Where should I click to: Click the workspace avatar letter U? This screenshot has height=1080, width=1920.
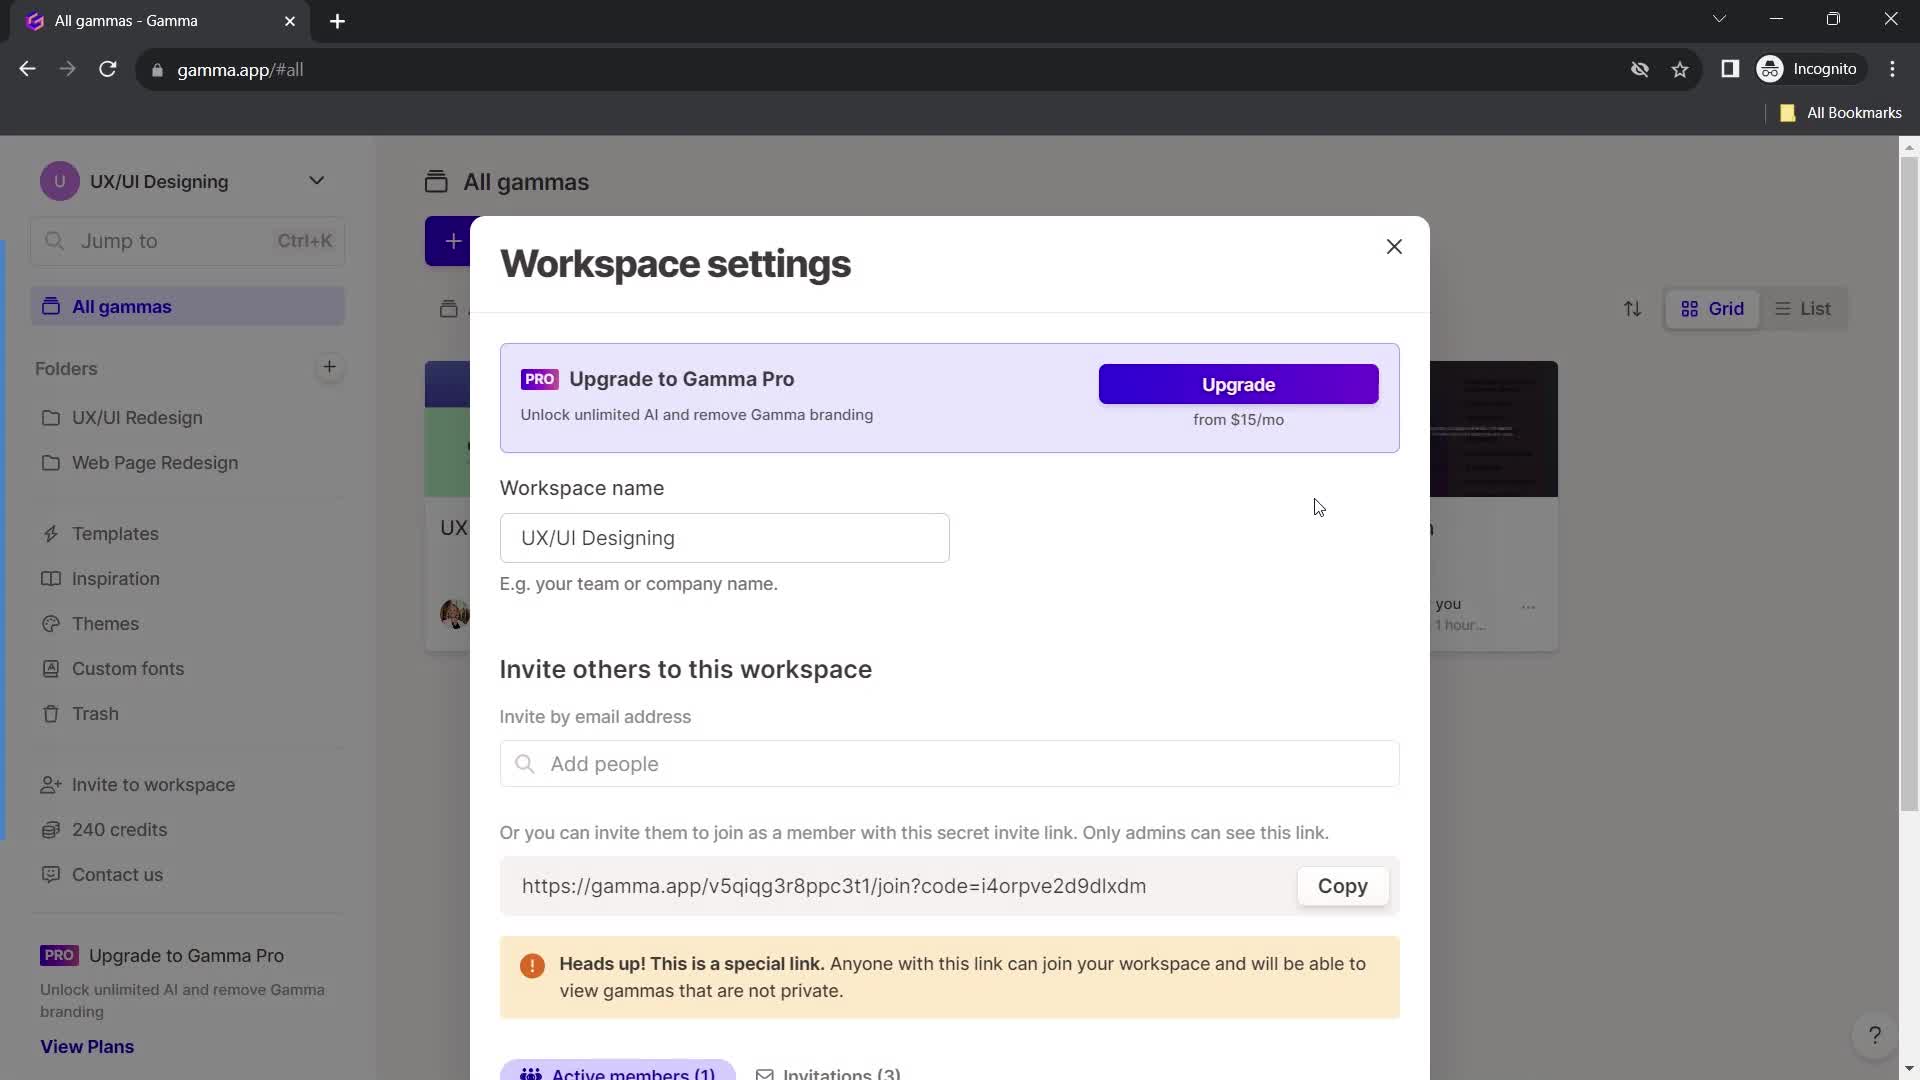(59, 181)
